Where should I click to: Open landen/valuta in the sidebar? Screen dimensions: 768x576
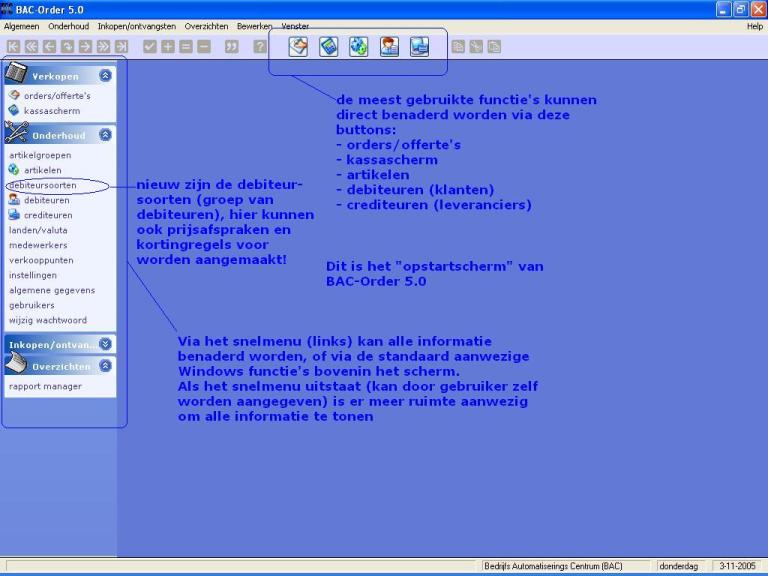click(x=38, y=230)
